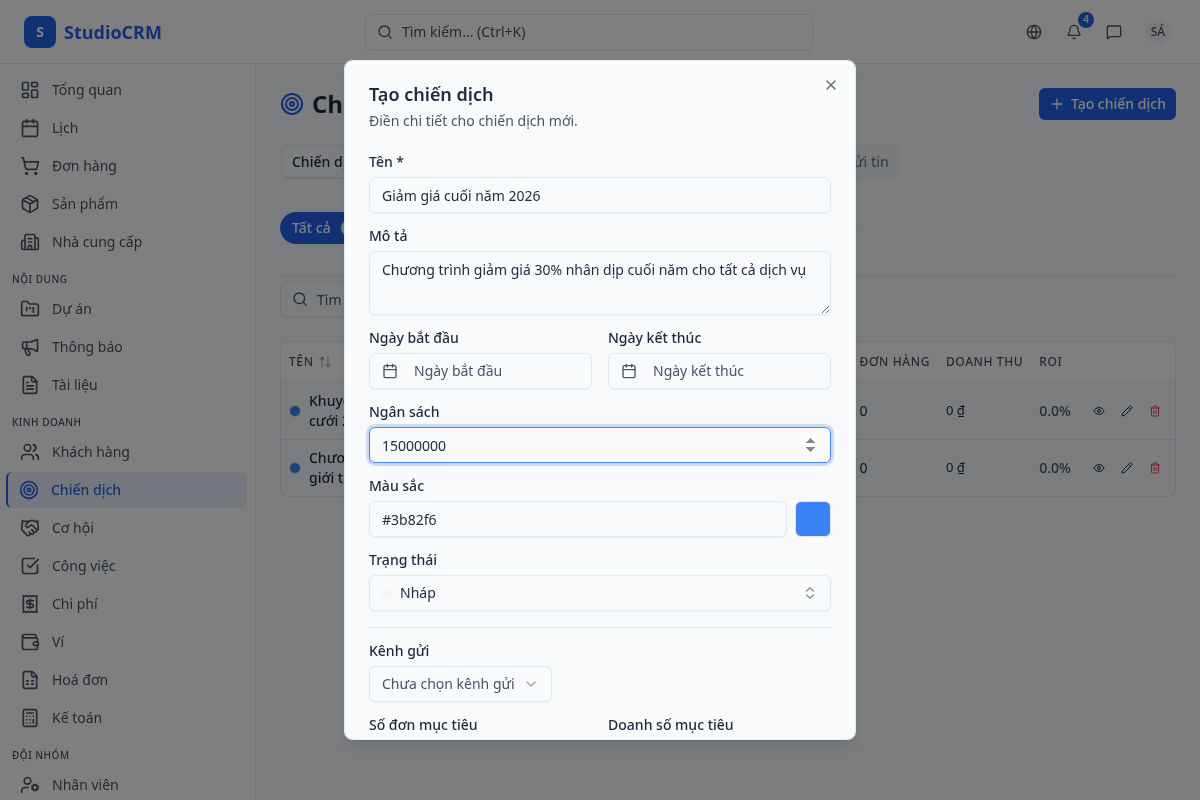The width and height of the screenshot is (1200, 800).
Task: Click the StudioCRM logo icon
Action: (x=40, y=32)
